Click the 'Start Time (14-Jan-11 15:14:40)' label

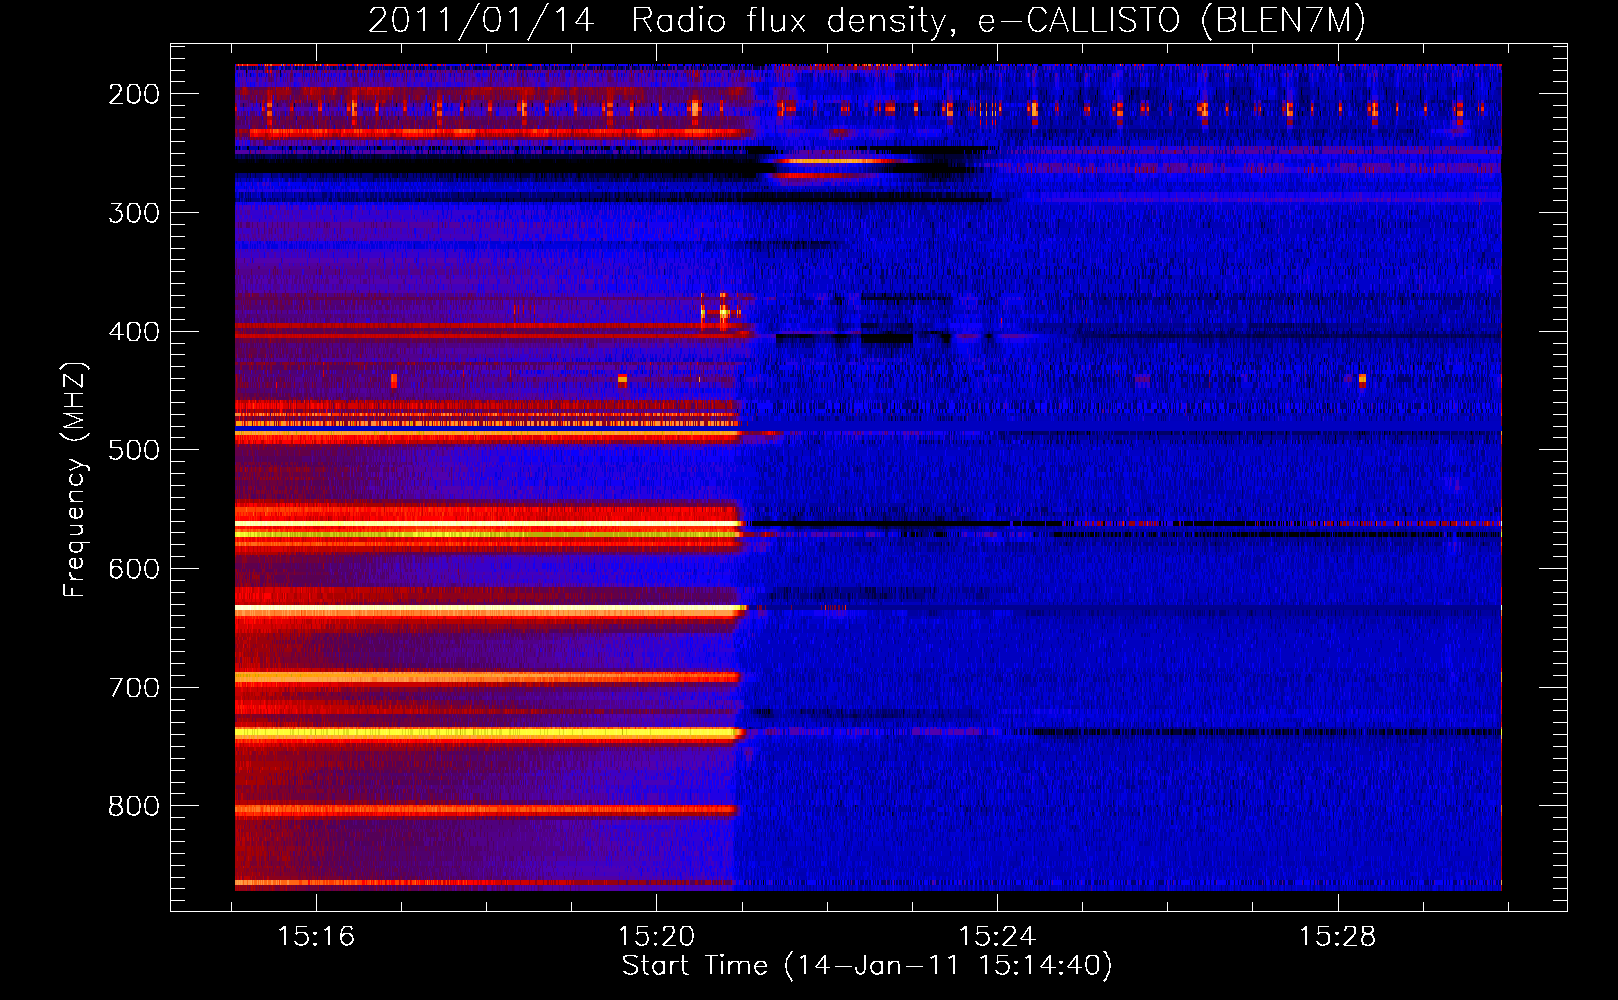867,966
